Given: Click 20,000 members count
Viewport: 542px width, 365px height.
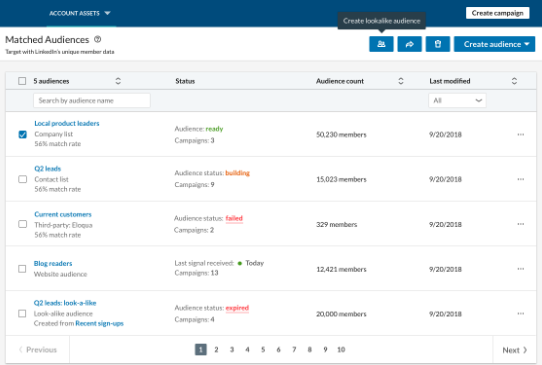Looking at the screenshot, I should tap(341, 314).
